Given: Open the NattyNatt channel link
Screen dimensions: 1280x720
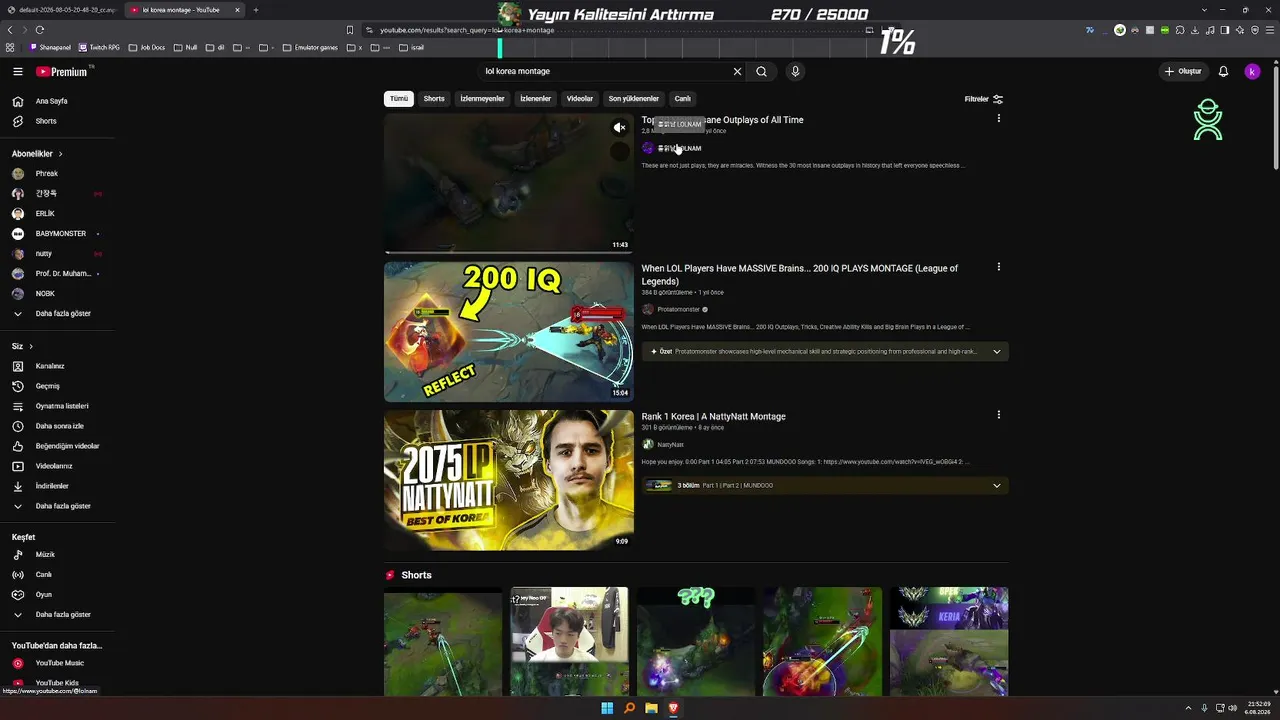Looking at the screenshot, I should click(671, 444).
